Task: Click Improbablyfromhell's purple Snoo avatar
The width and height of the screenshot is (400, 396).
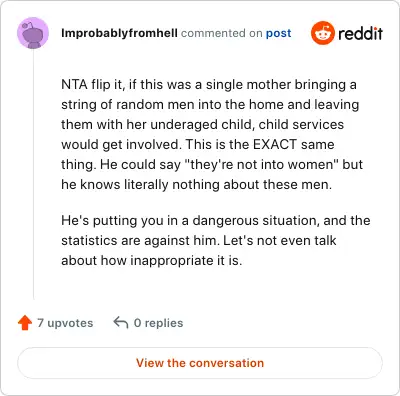Action: click(x=33, y=33)
